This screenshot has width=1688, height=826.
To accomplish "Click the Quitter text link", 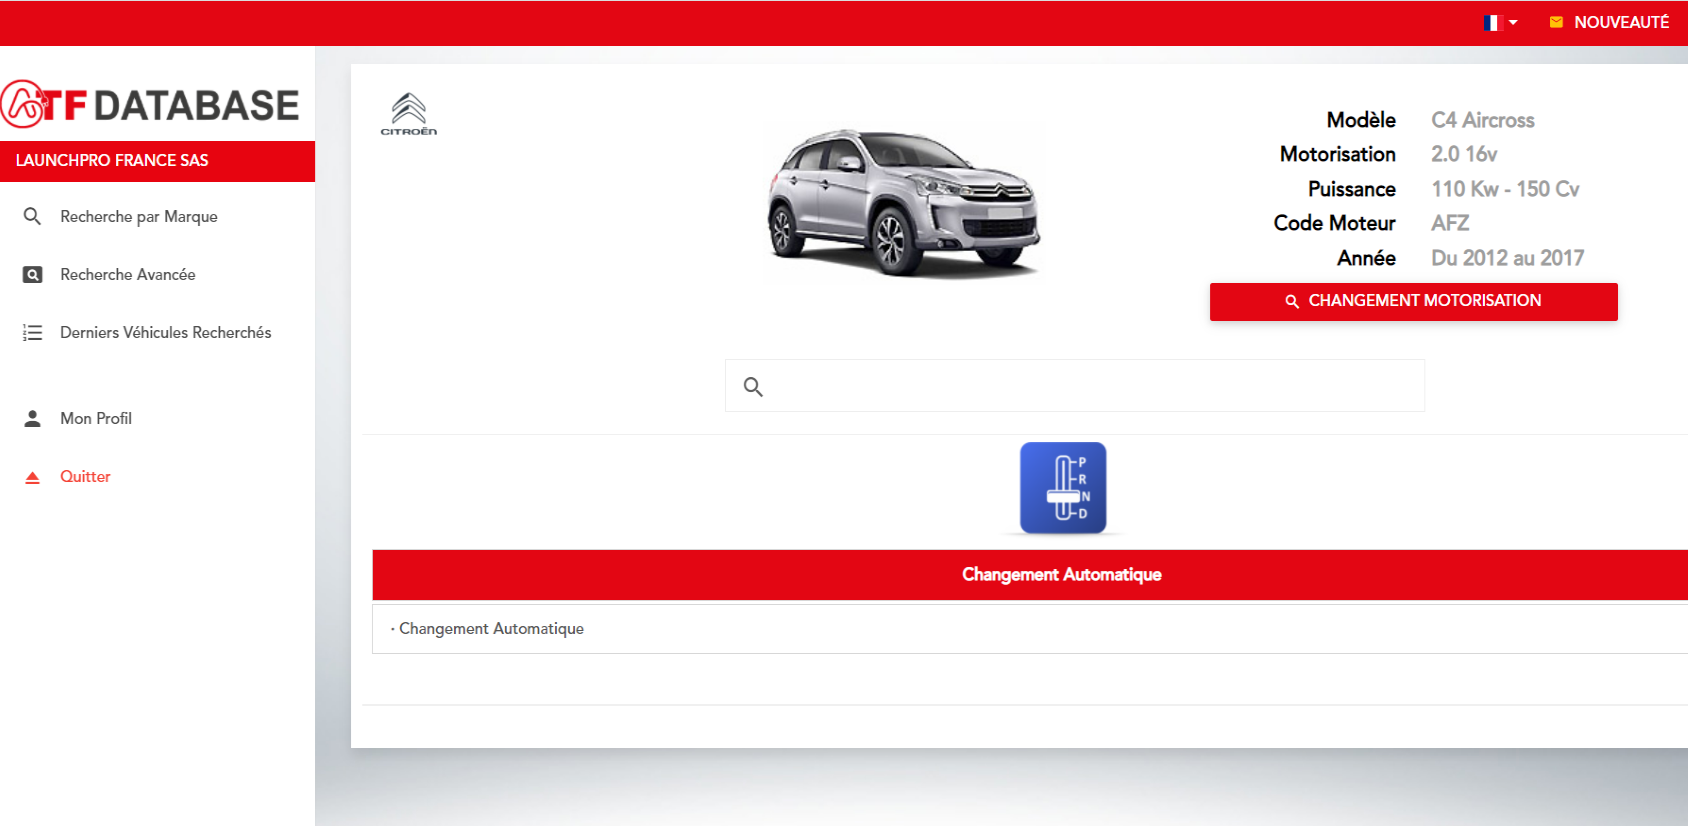I will click(85, 477).
